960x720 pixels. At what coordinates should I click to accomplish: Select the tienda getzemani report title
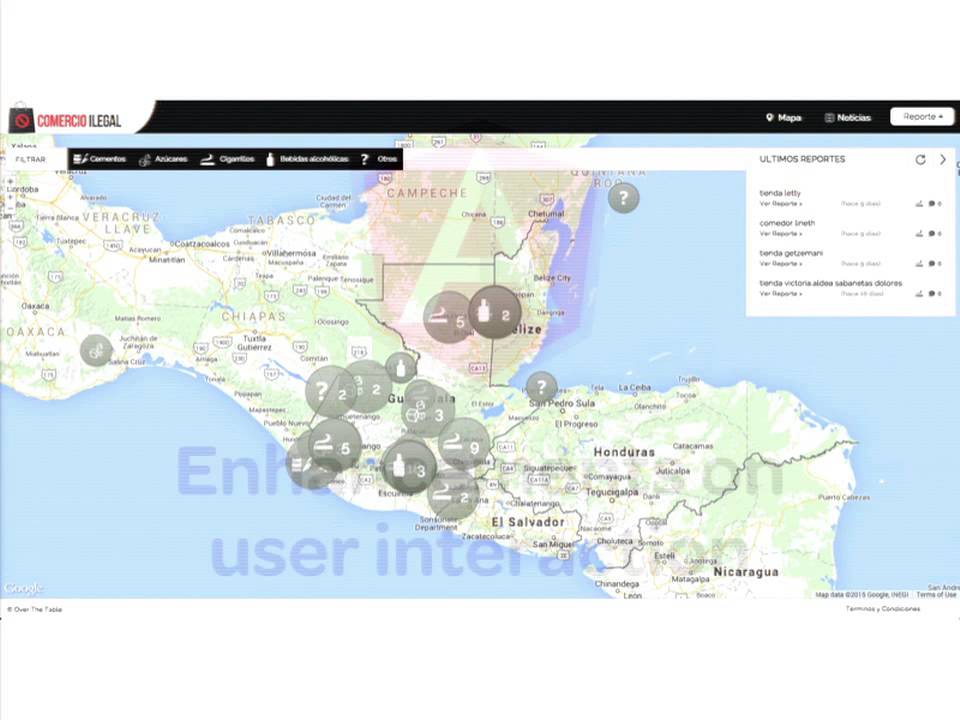pos(791,253)
